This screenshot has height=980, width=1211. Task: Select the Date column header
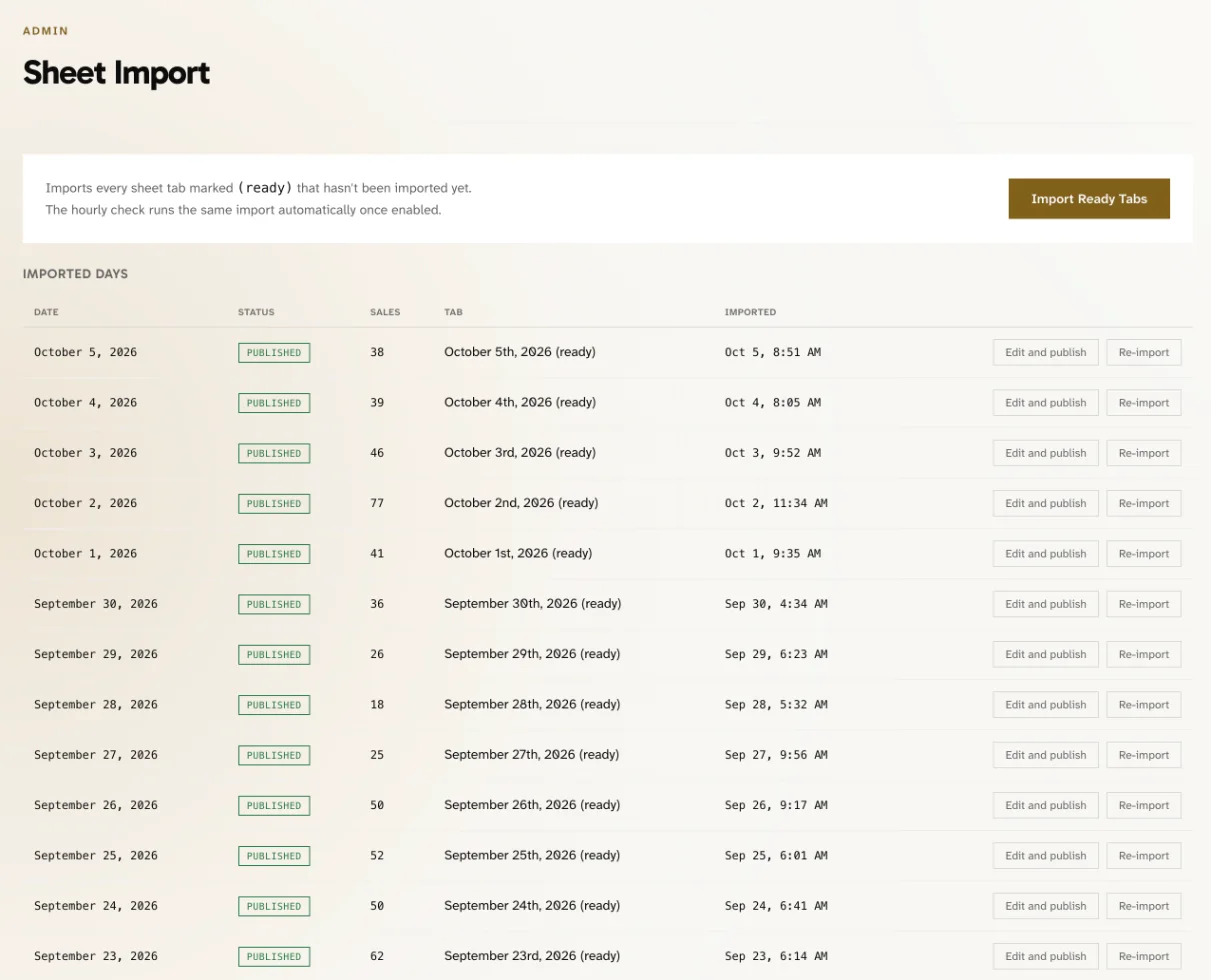click(x=46, y=312)
